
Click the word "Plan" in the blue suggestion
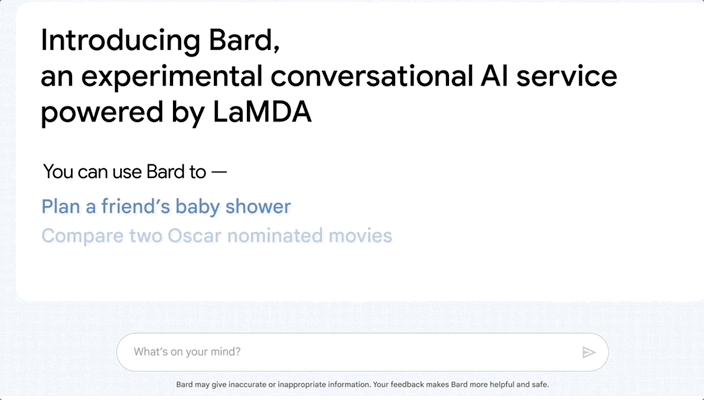60,207
